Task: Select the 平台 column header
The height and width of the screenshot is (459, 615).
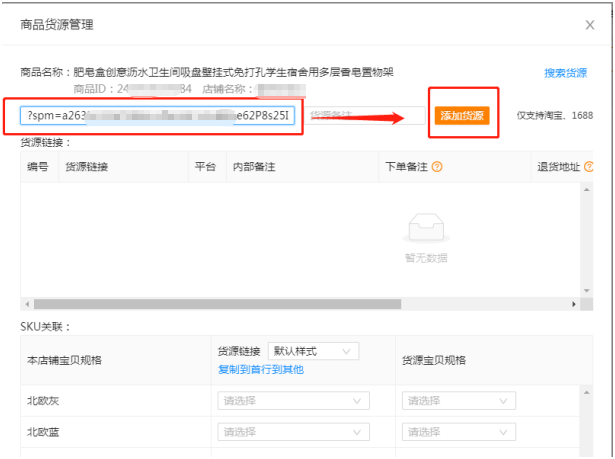Action: pos(205,167)
